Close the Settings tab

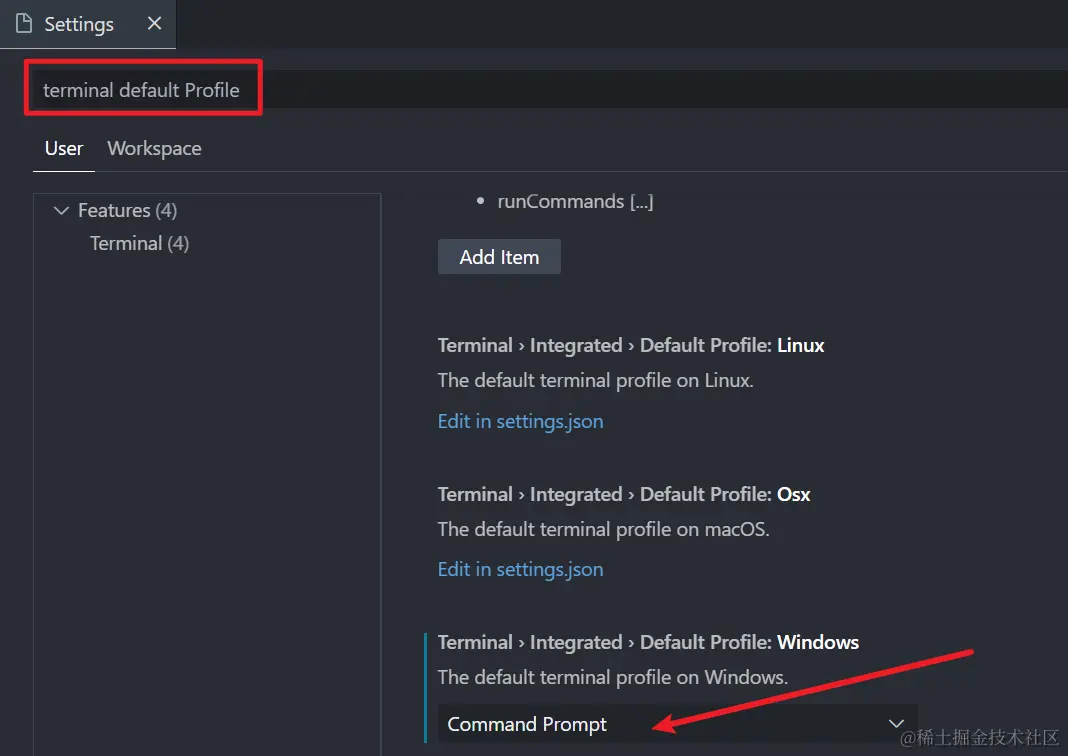coord(153,23)
